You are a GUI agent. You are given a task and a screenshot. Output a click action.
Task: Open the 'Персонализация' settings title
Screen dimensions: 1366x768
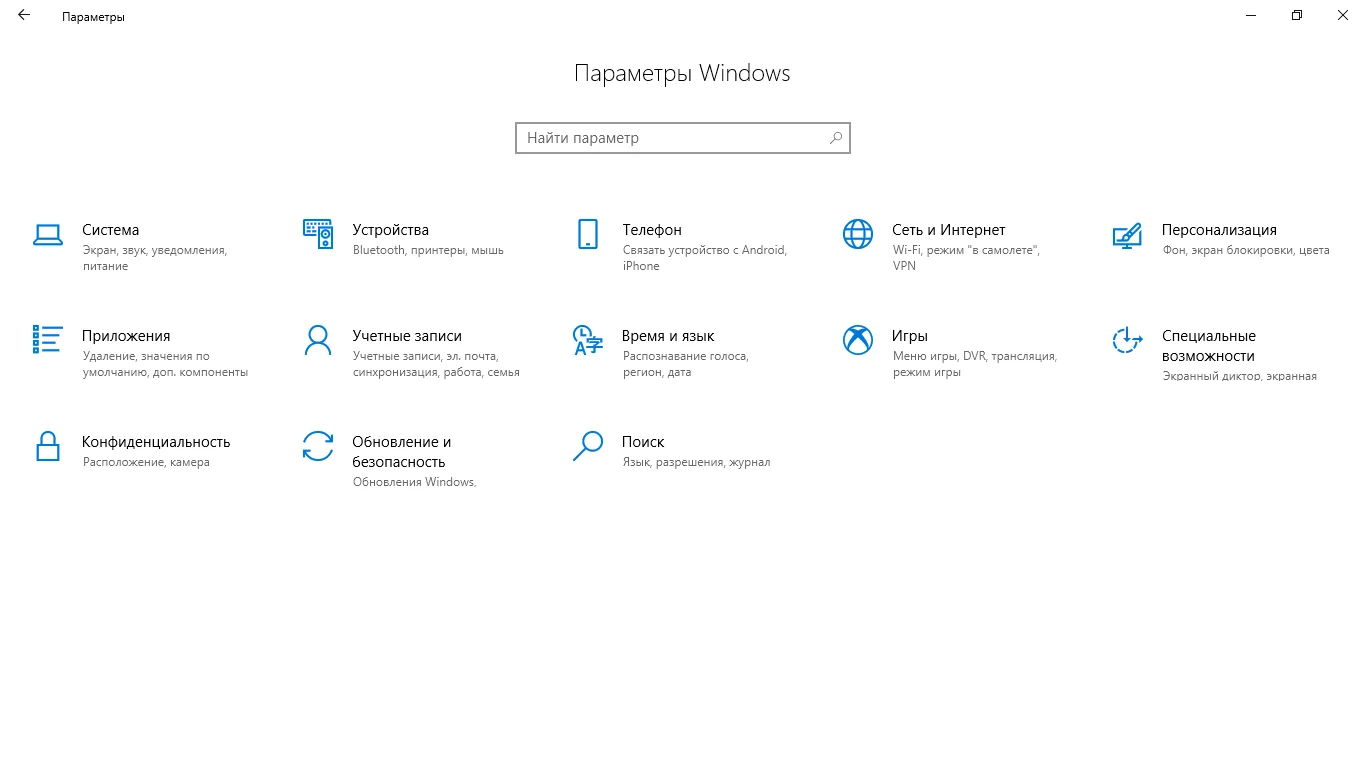click(x=1219, y=230)
